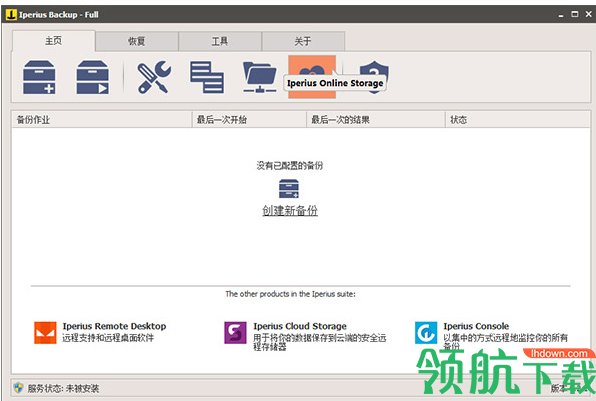Switch to the 恢复 tab

coord(136,41)
